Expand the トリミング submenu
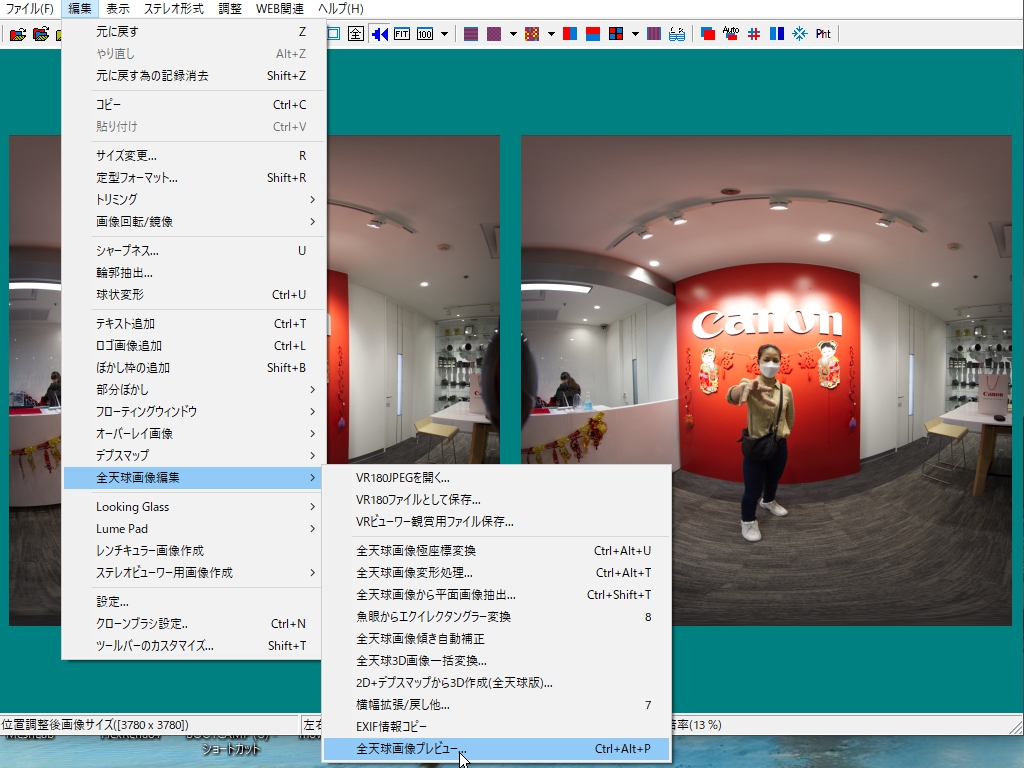Image resolution: width=1024 pixels, height=768 pixels. tap(194, 200)
